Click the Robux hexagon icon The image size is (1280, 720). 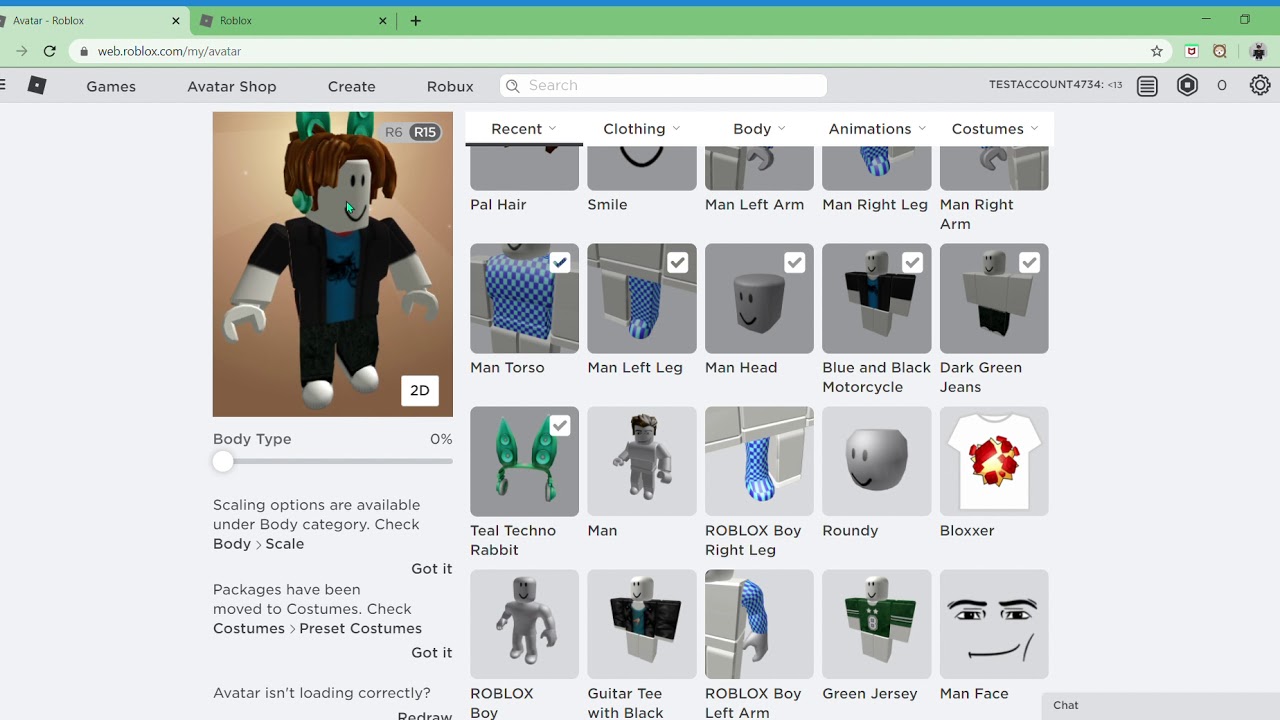coord(1187,86)
